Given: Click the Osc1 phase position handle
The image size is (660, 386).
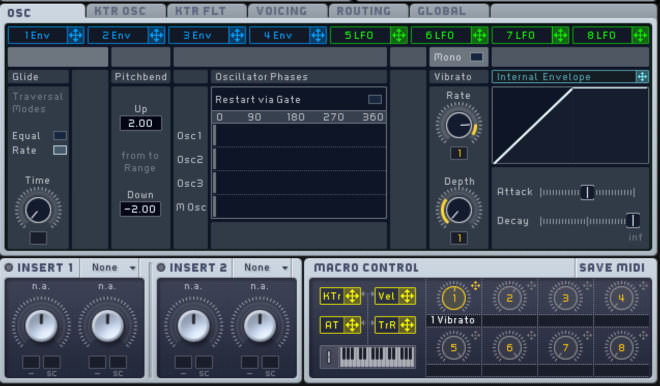Looking at the screenshot, I should (x=215, y=136).
